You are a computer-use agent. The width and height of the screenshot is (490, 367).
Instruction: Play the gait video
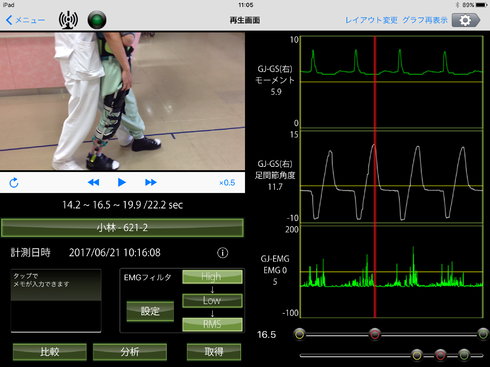click(x=122, y=182)
